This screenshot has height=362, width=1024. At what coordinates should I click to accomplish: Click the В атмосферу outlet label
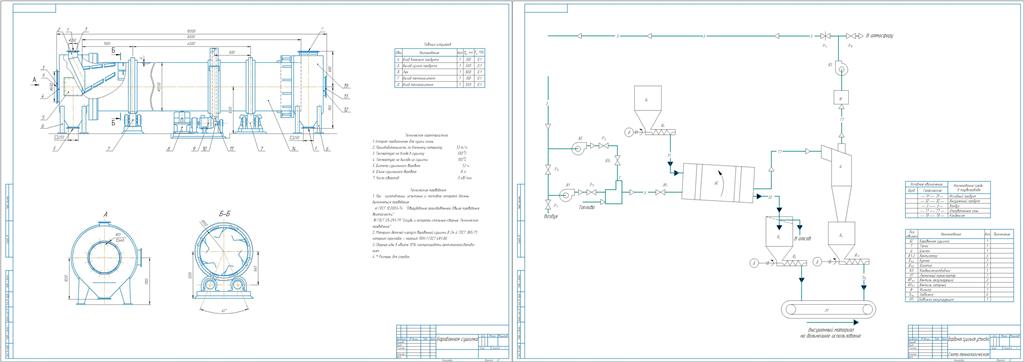pos(879,35)
